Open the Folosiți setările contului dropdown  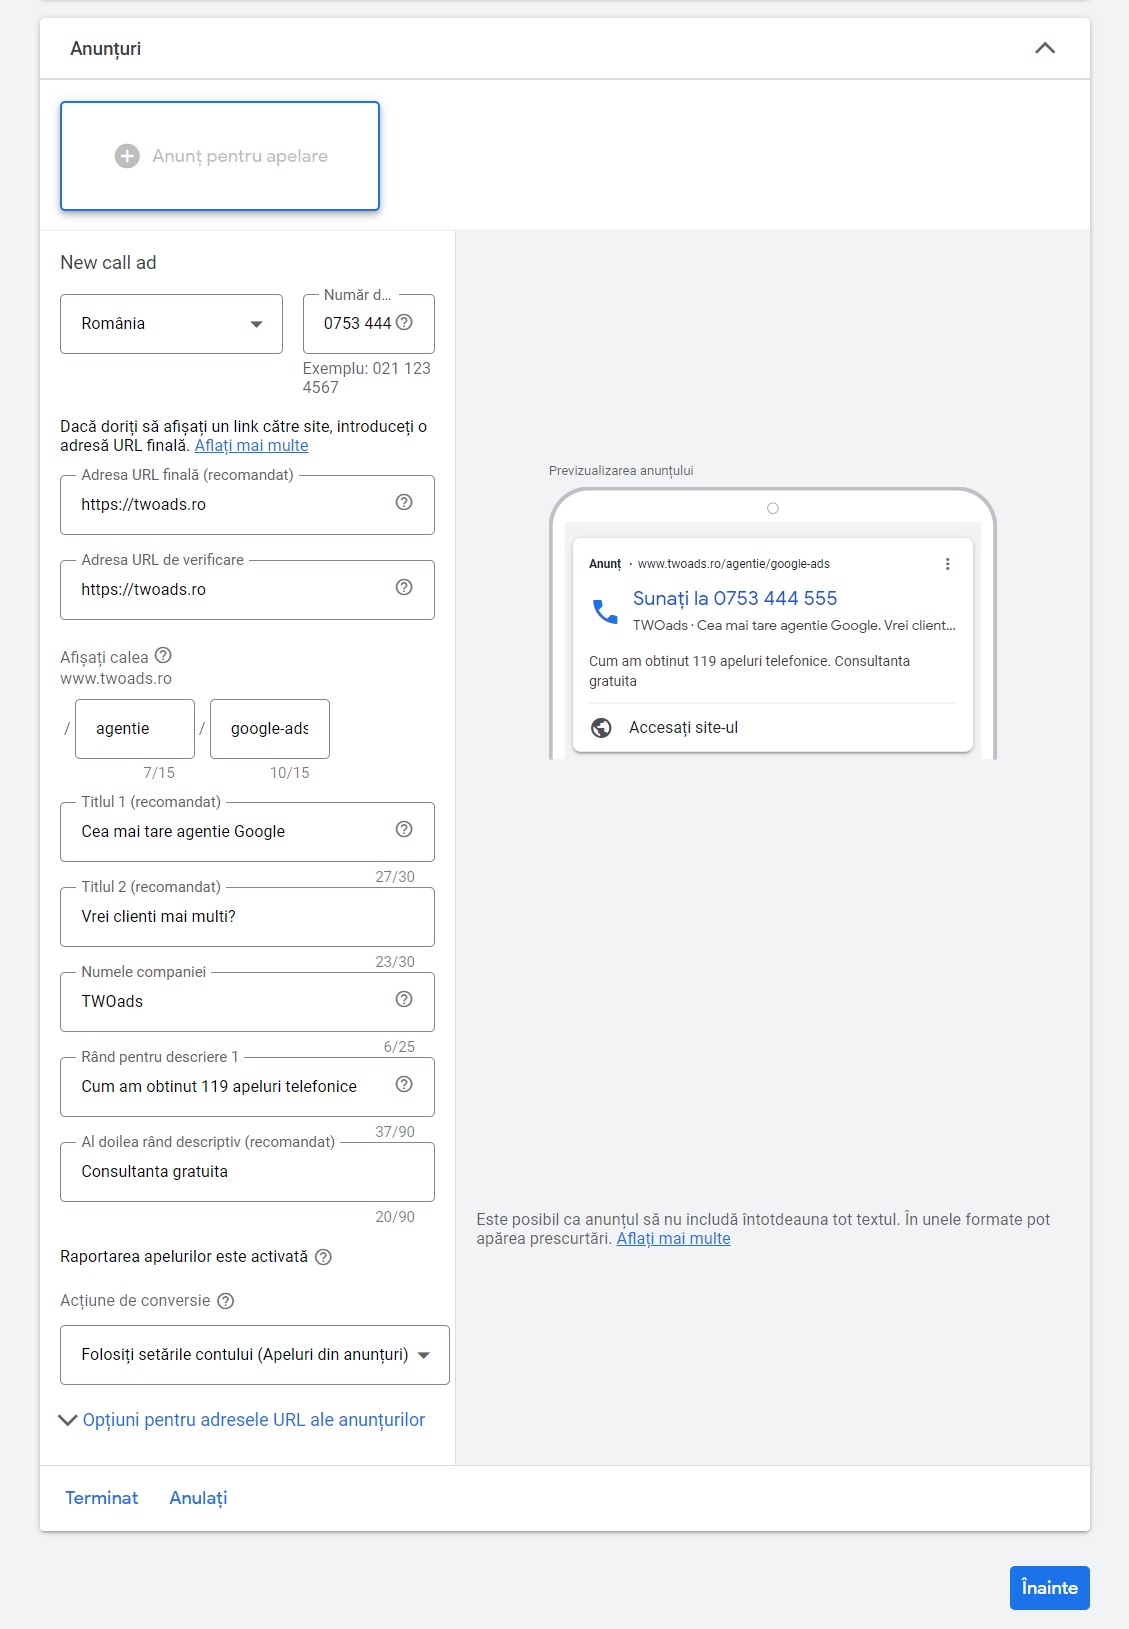pos(255,1355)
